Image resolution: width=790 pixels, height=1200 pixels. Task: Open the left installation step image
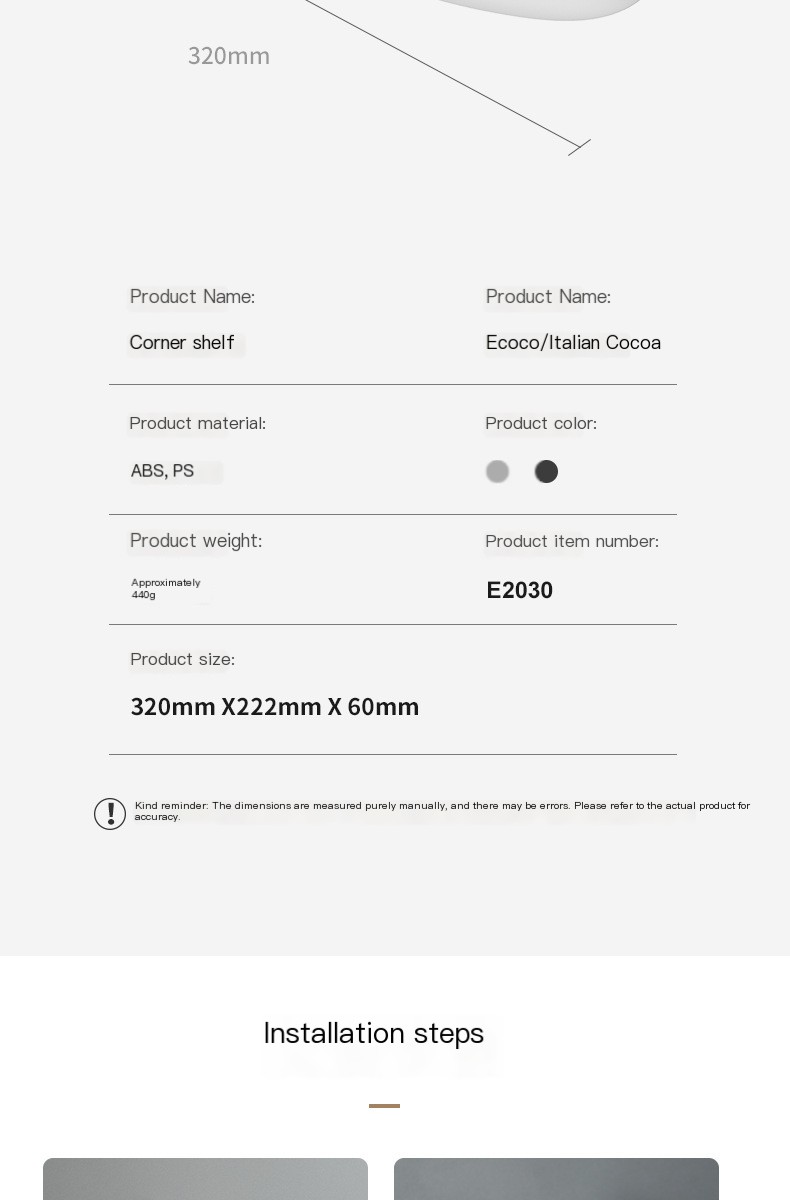(x=205, y=1179)
